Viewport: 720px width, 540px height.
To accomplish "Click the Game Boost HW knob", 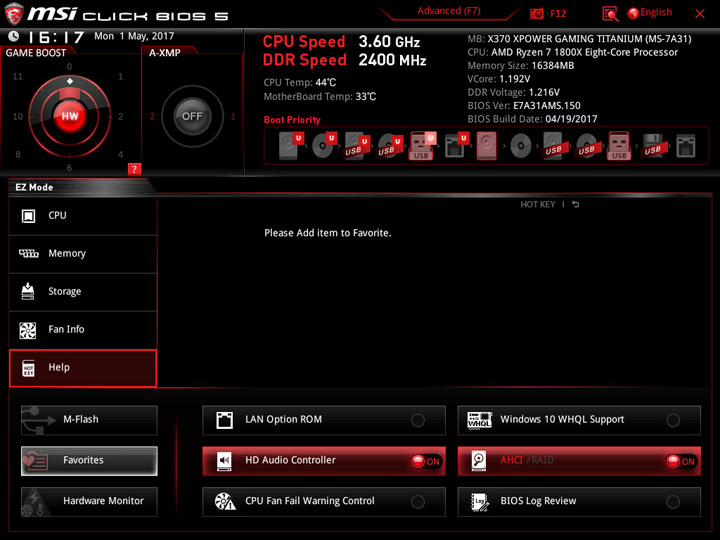I will [70, 116].
